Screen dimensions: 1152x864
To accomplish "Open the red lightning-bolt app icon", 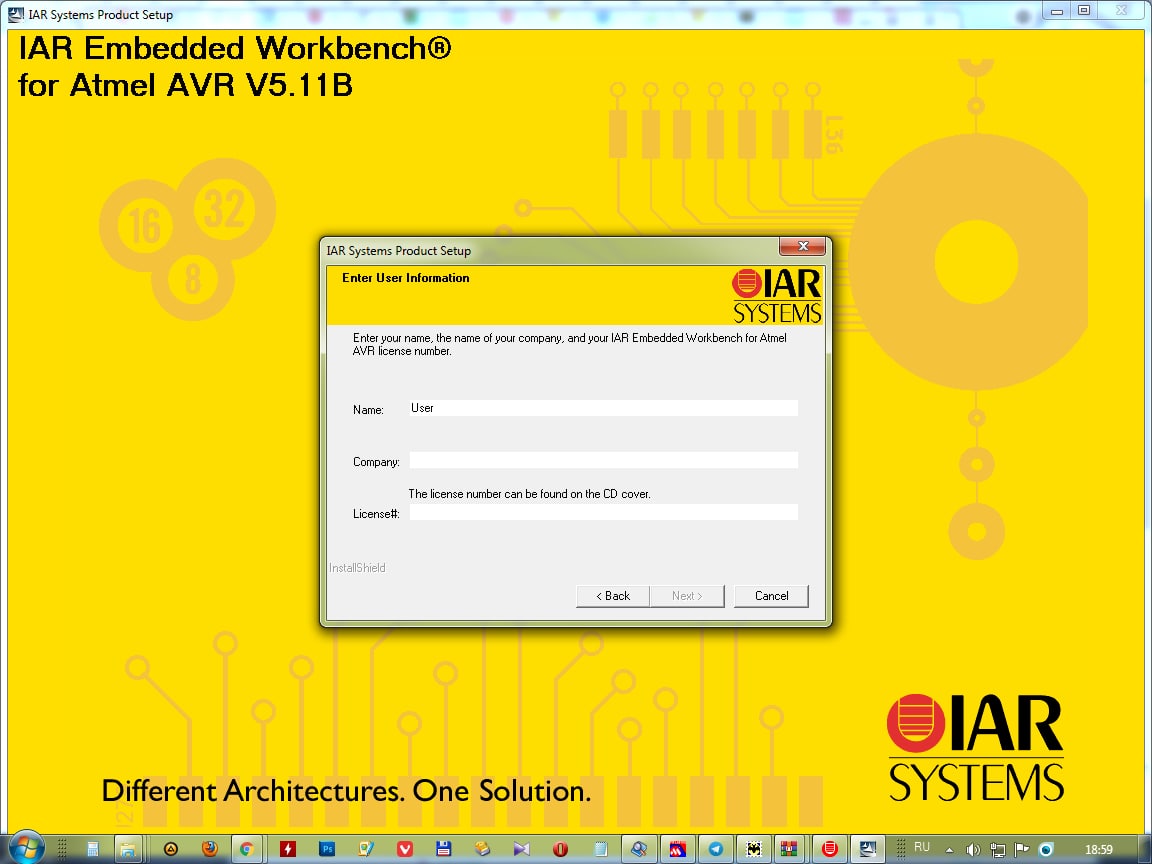I will tap(288, 849).
